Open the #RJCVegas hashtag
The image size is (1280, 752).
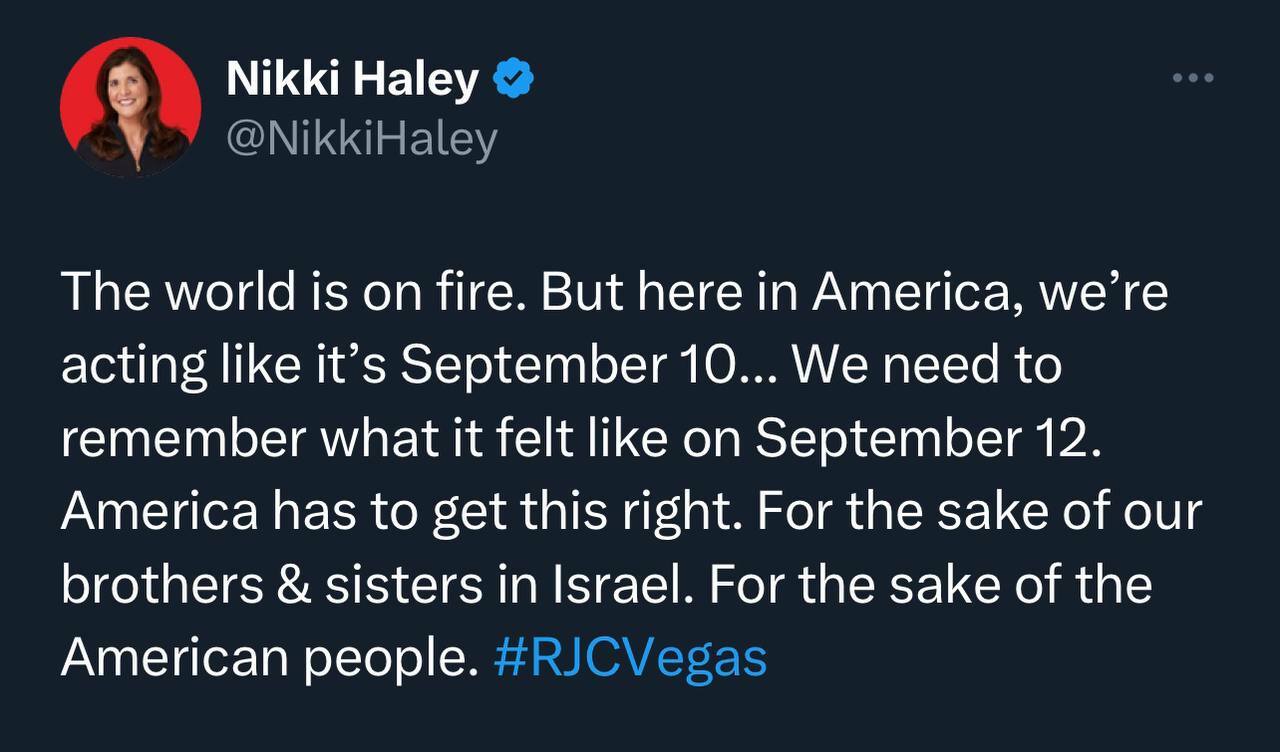click(x=630, y=658)
